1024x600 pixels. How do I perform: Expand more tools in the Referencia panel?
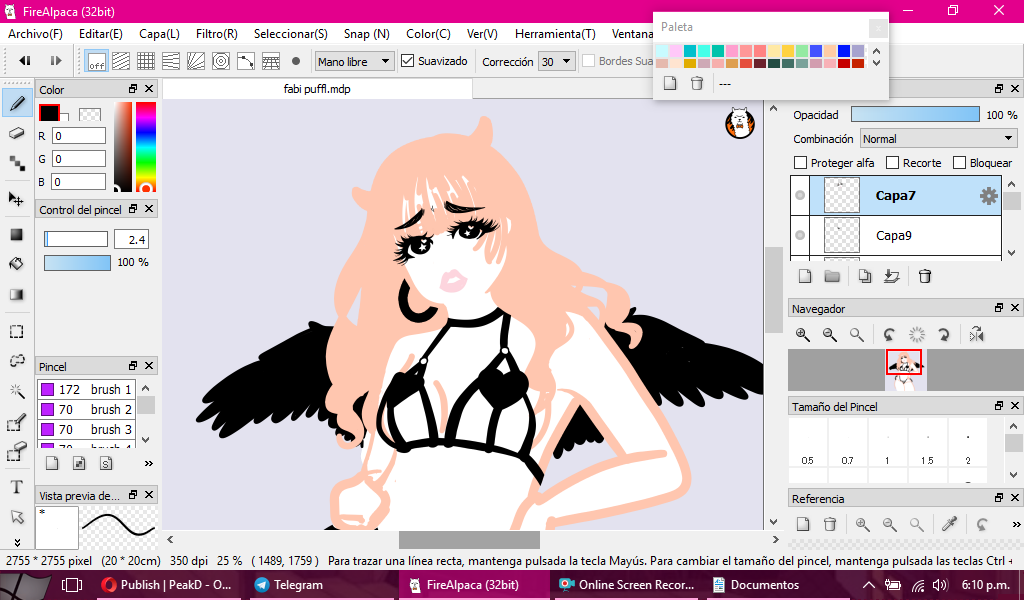coord(1016,524)
